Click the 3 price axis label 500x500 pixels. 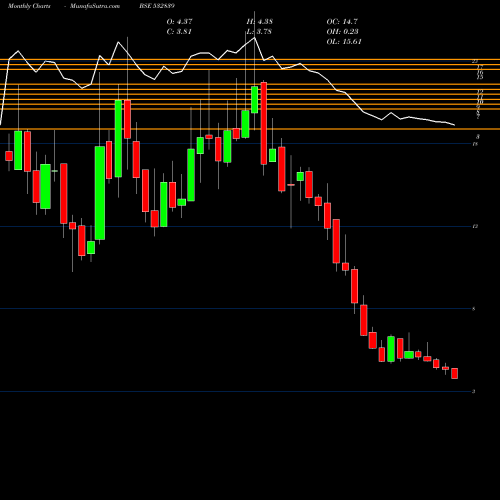tap(474, 391)
